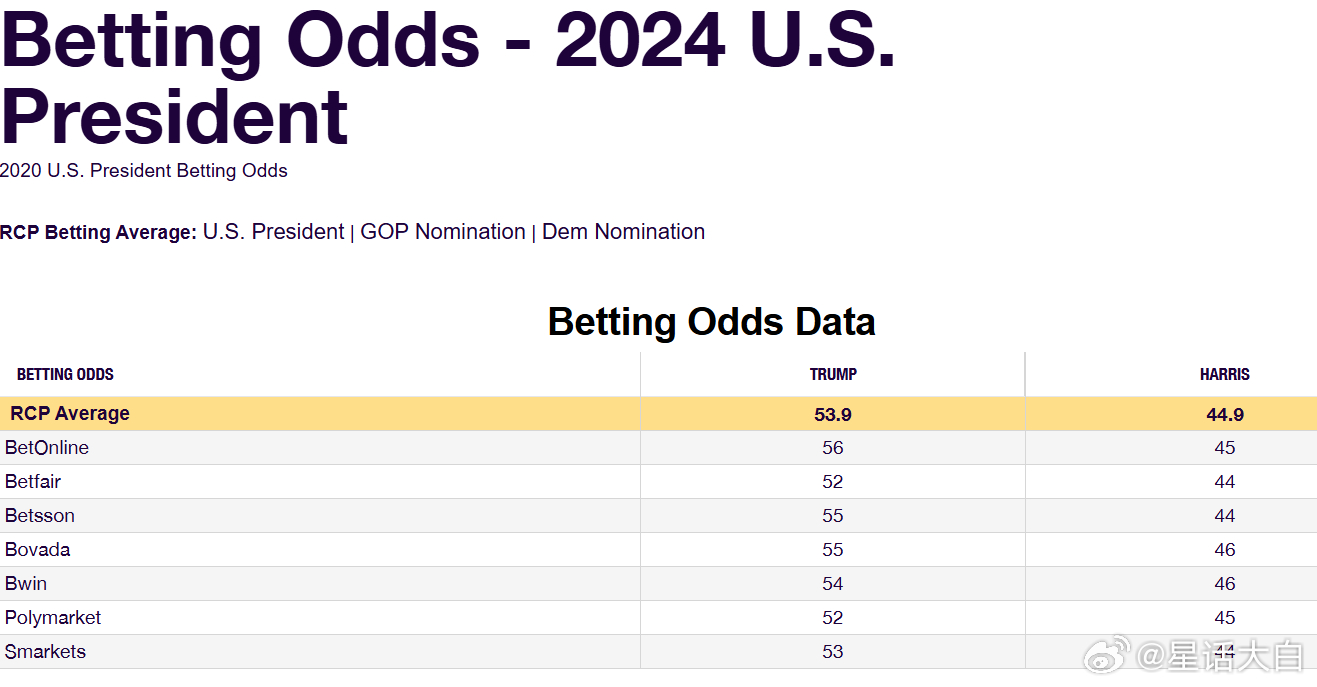Open the Polymarket bookmaker entry
The height and width of the screenshot is (687, 1317).
pyautogui.click(x=53, y=618)
